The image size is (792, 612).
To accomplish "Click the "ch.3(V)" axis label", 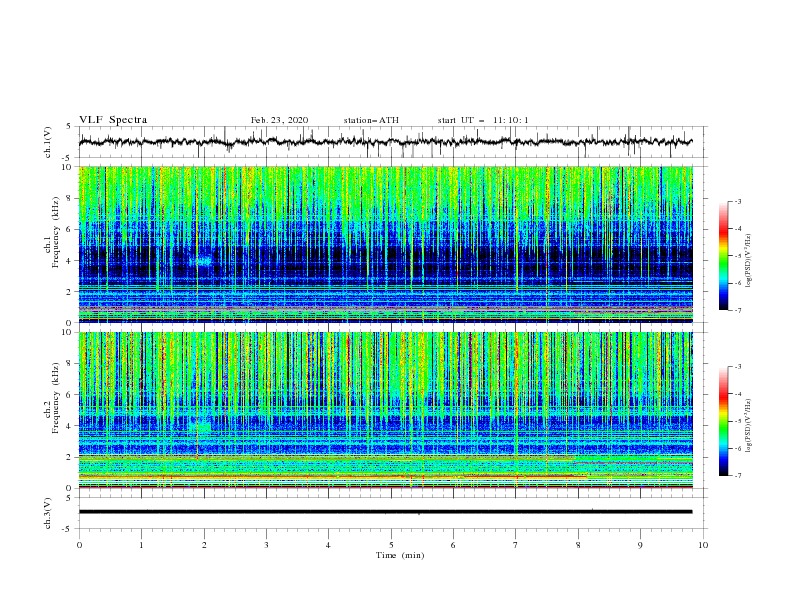I will pyautogui.click(x=48, y=513).
